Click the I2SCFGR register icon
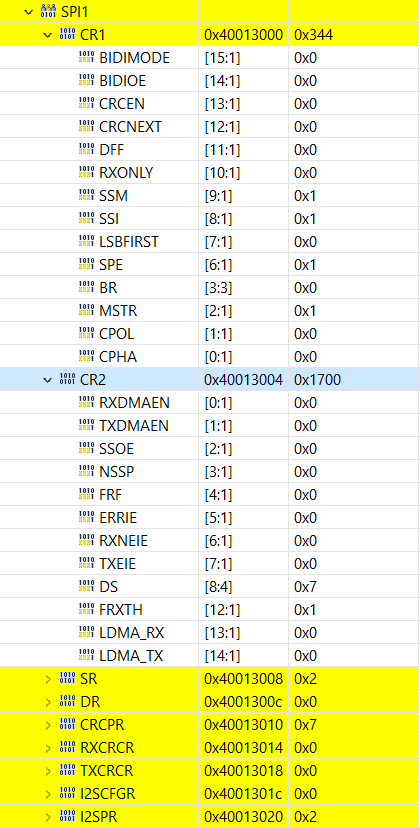The width and height of the screenshot is (420, 828). click(x=67, y=794)
